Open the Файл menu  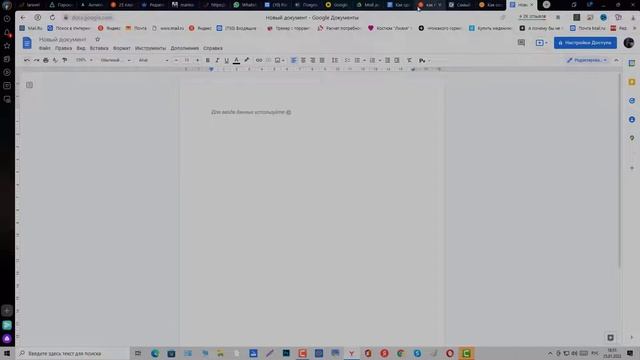tap(44, 48)
